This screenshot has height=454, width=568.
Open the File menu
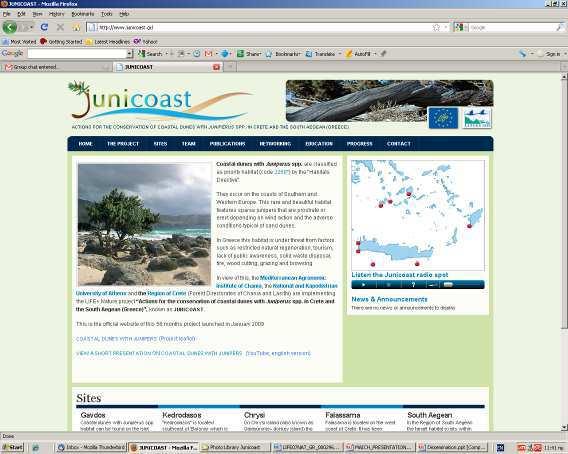(7, 14)
